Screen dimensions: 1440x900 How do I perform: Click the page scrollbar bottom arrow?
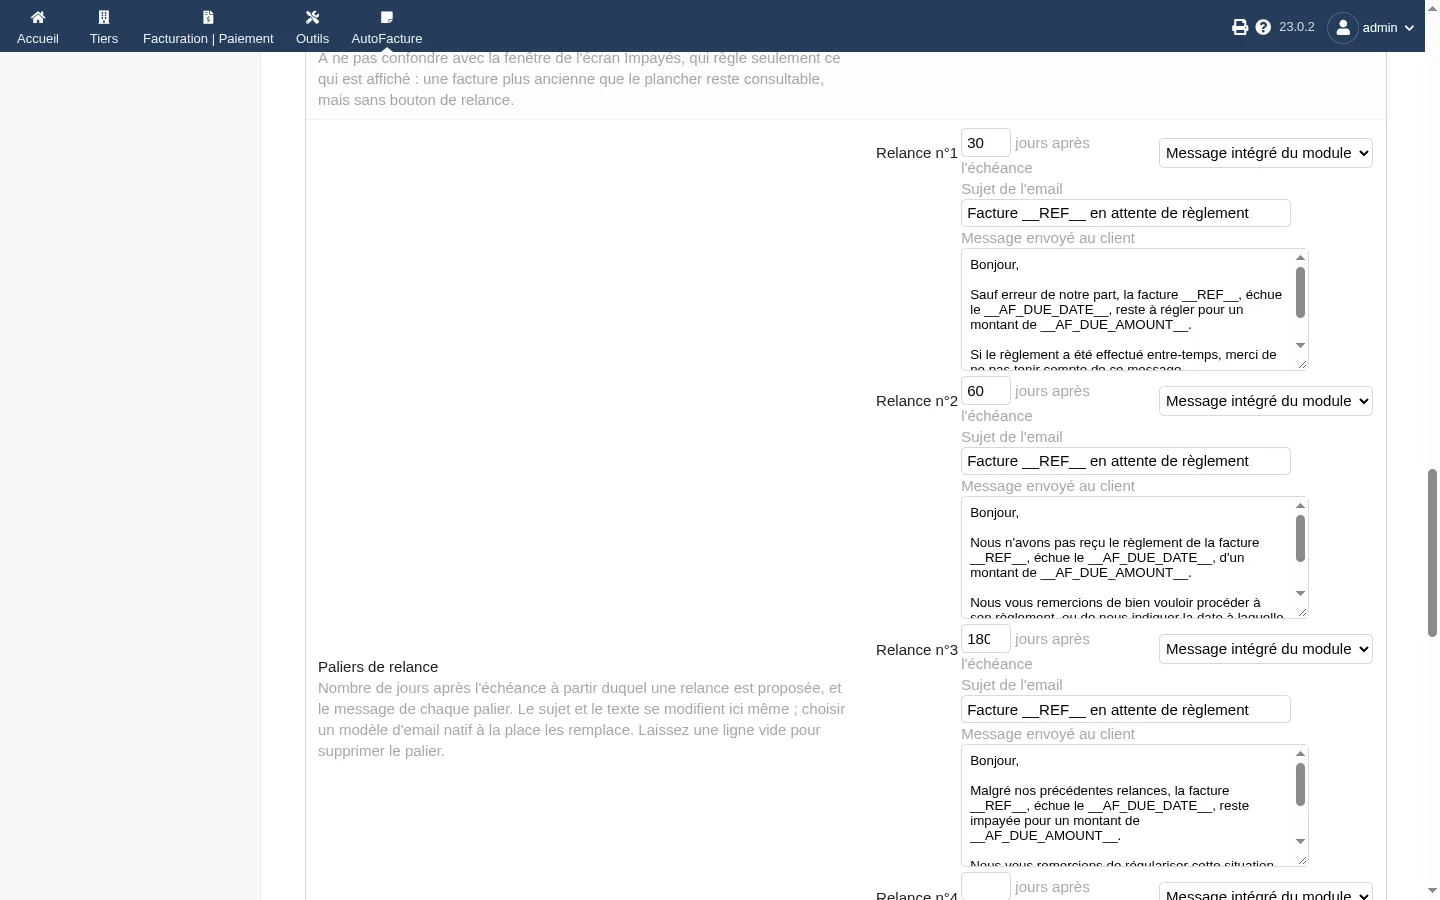coord(1432,891)
